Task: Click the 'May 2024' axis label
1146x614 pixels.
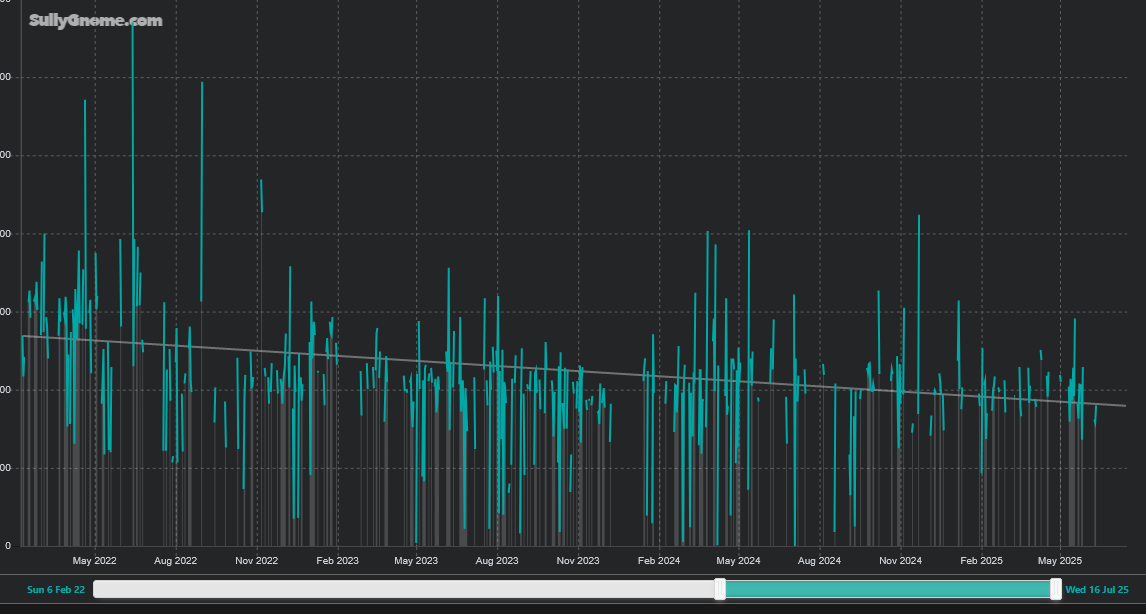Action: tap(738, 561)
